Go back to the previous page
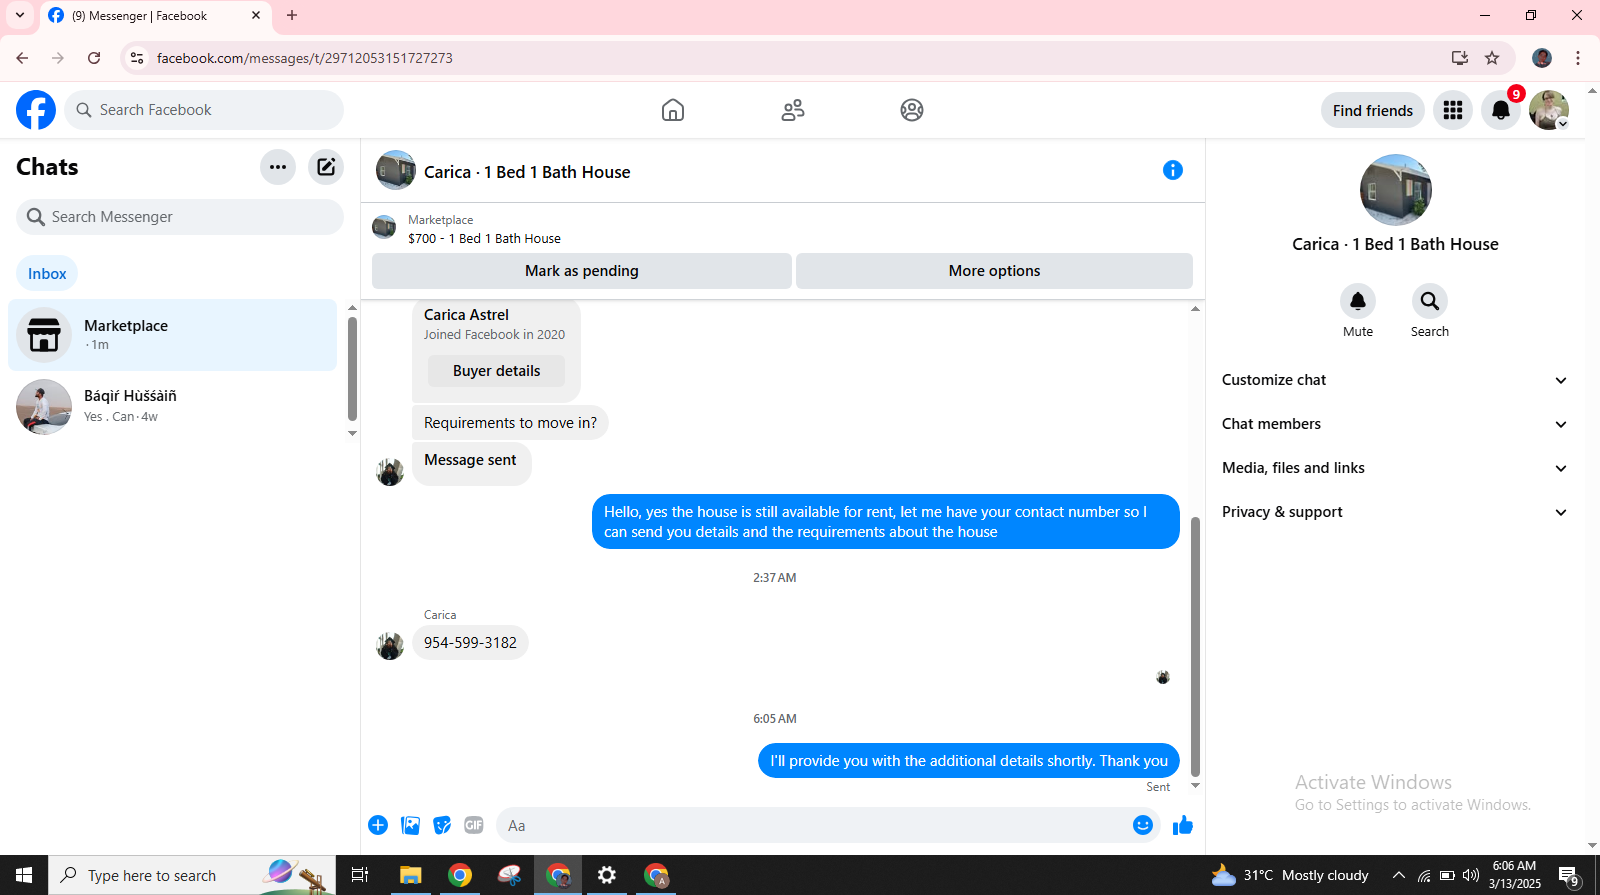Viewport: 1600px width, 895px height. (x=22, y=58)
